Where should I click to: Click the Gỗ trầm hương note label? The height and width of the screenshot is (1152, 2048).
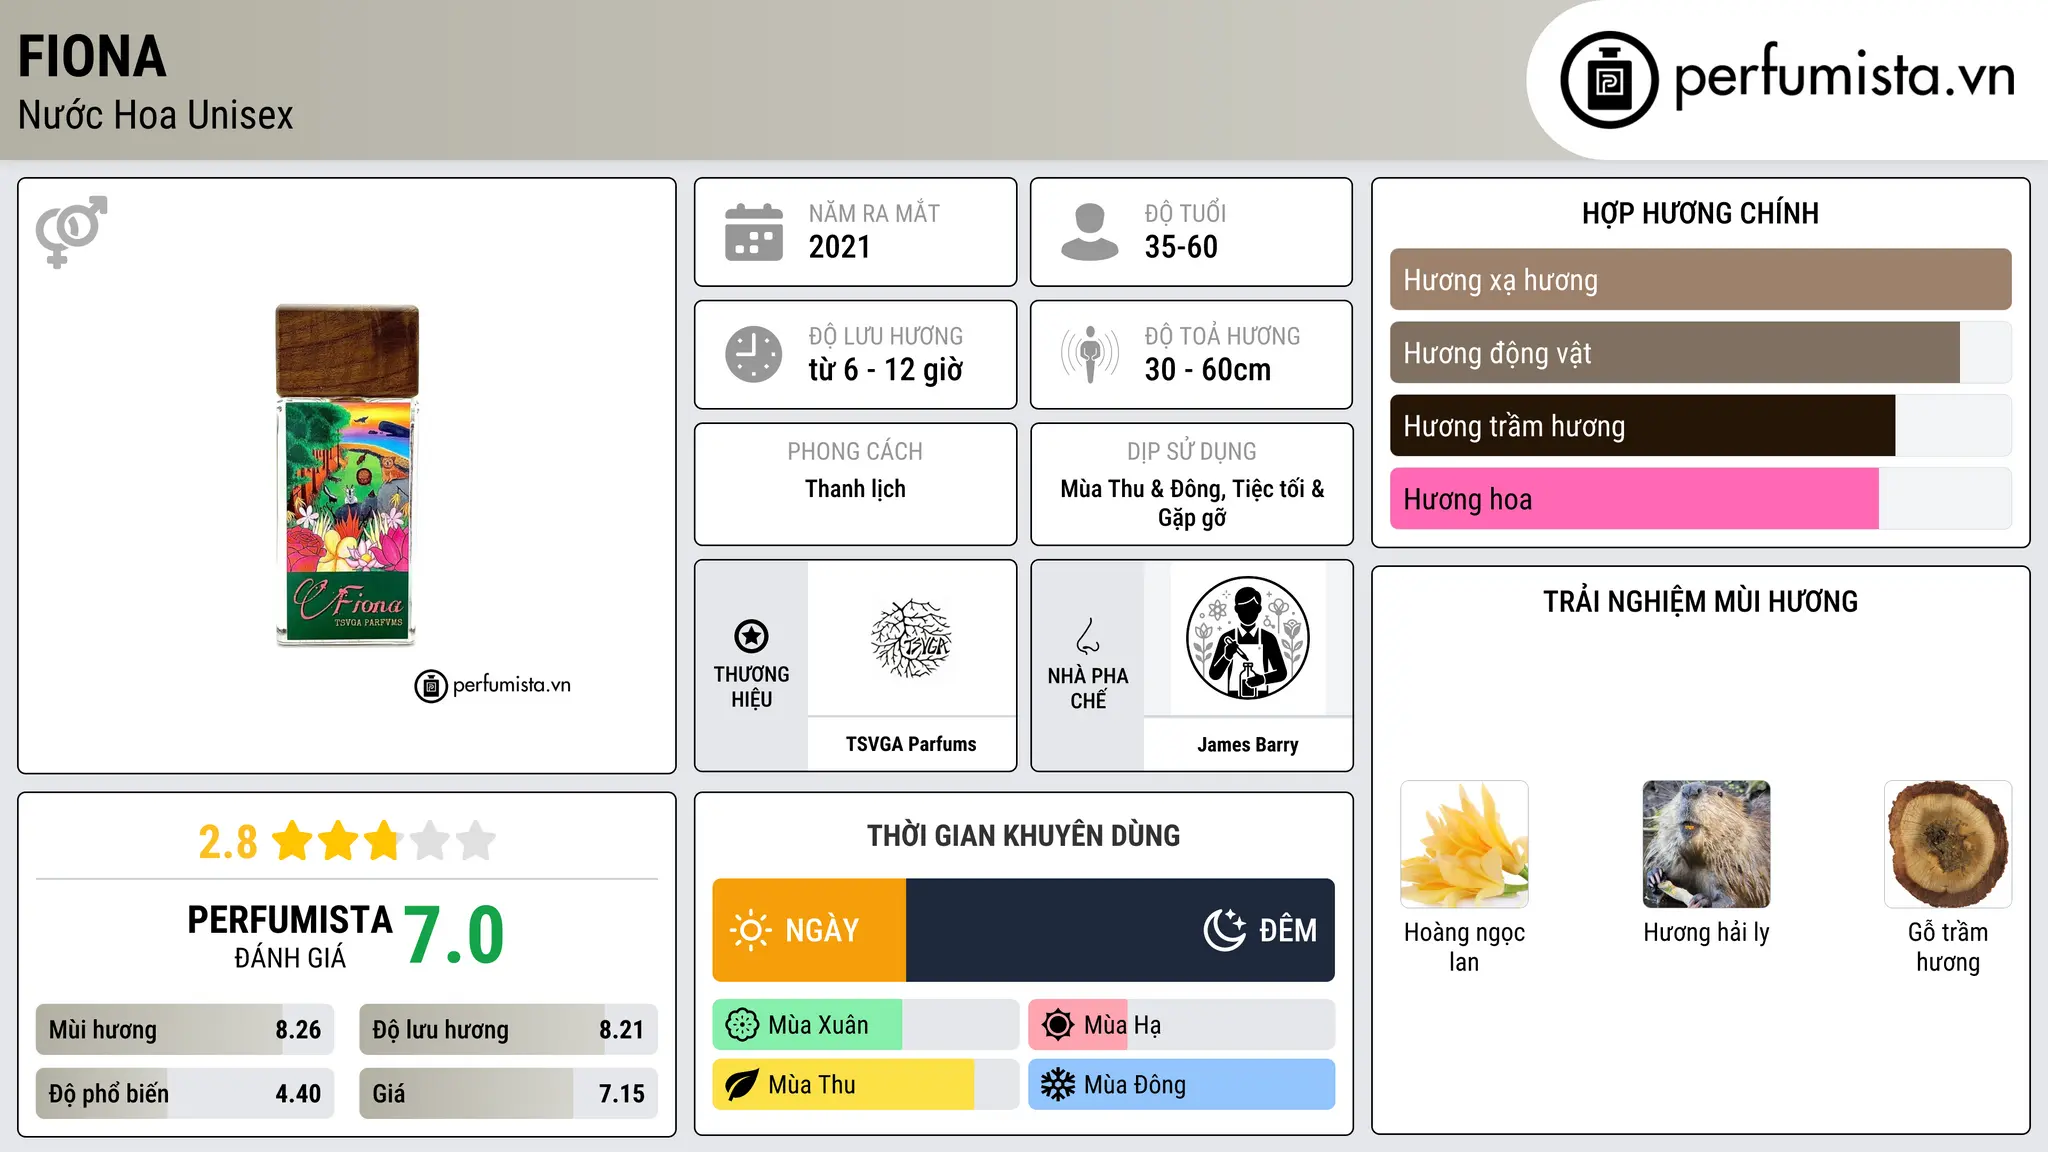(1948, 947)
